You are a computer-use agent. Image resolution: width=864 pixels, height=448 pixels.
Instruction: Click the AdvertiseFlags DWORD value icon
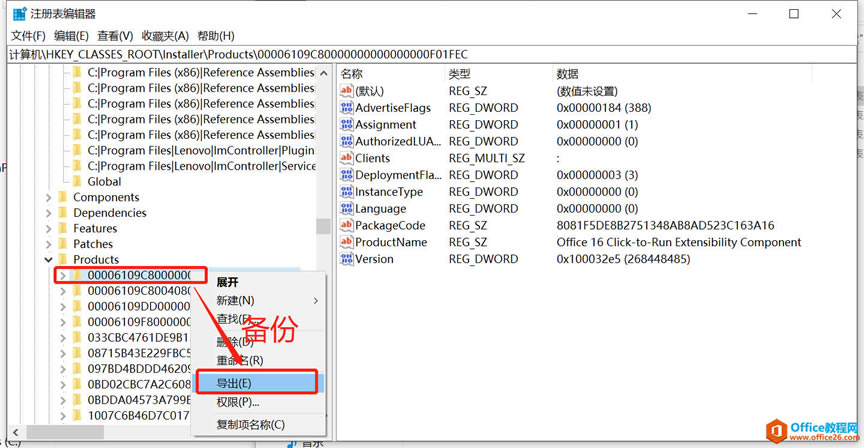(x=347, y=108)
